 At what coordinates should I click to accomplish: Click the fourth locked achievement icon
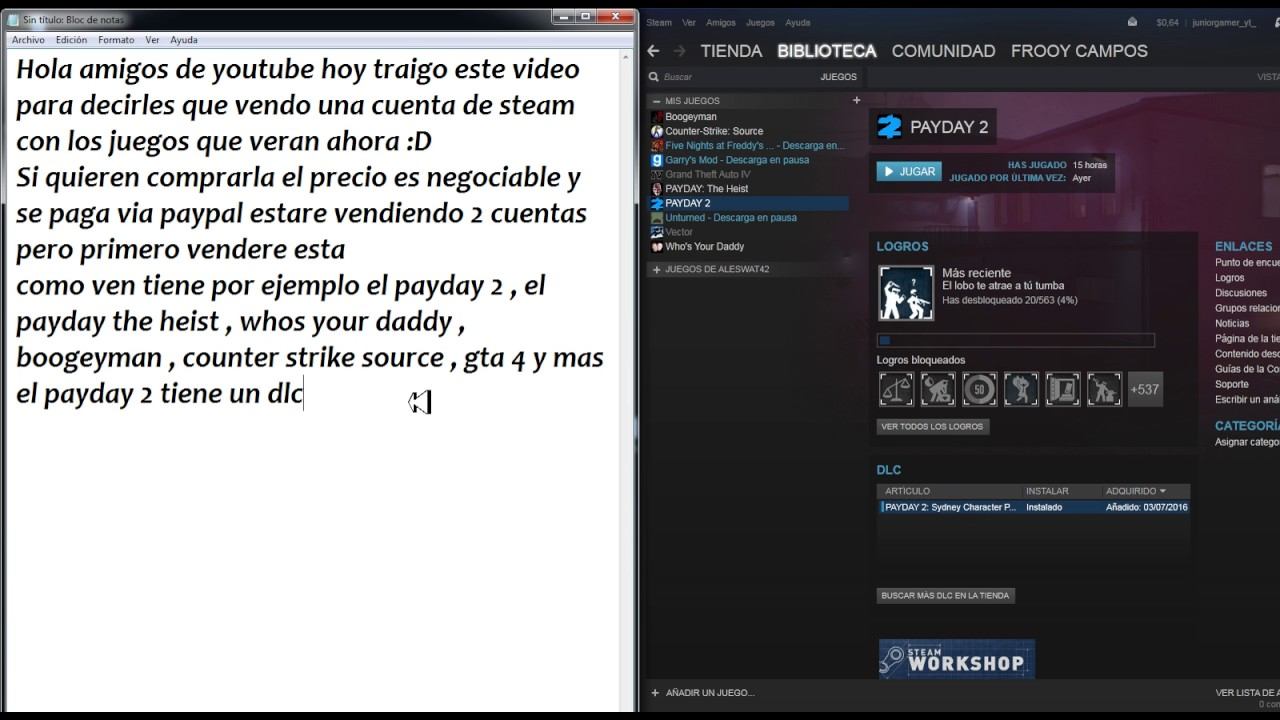point(1021,389)
